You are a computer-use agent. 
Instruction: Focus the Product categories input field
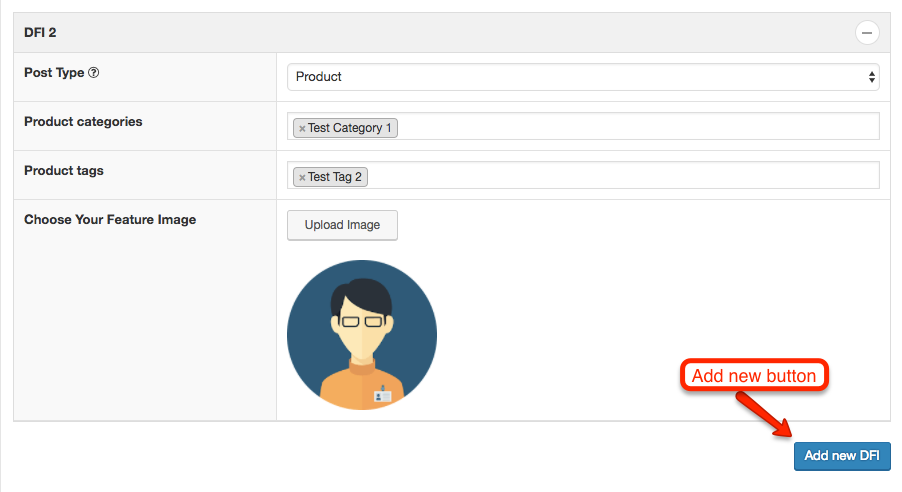tap(583, 126)
